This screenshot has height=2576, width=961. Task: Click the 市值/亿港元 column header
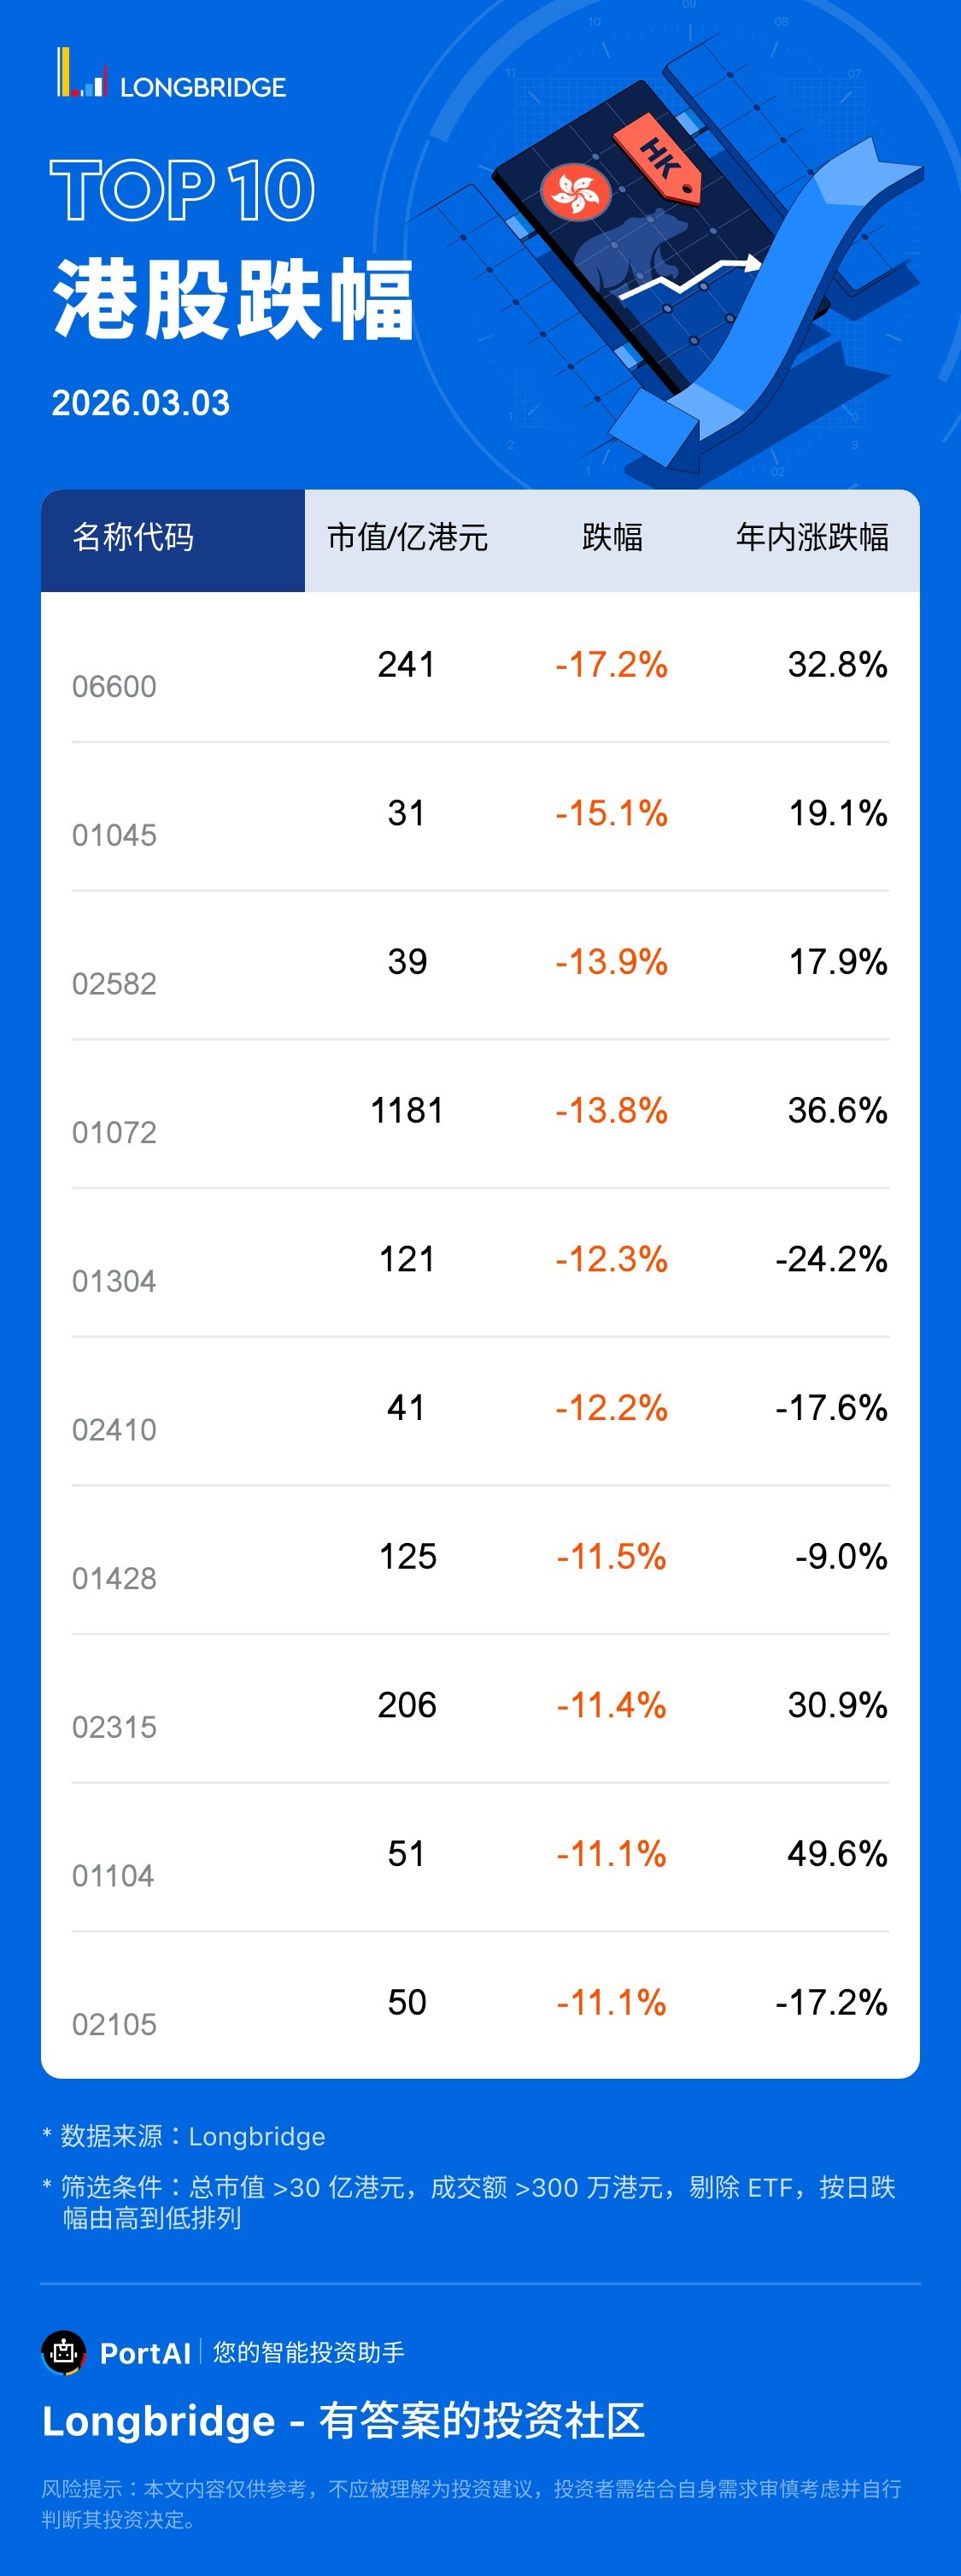point(407,538)
